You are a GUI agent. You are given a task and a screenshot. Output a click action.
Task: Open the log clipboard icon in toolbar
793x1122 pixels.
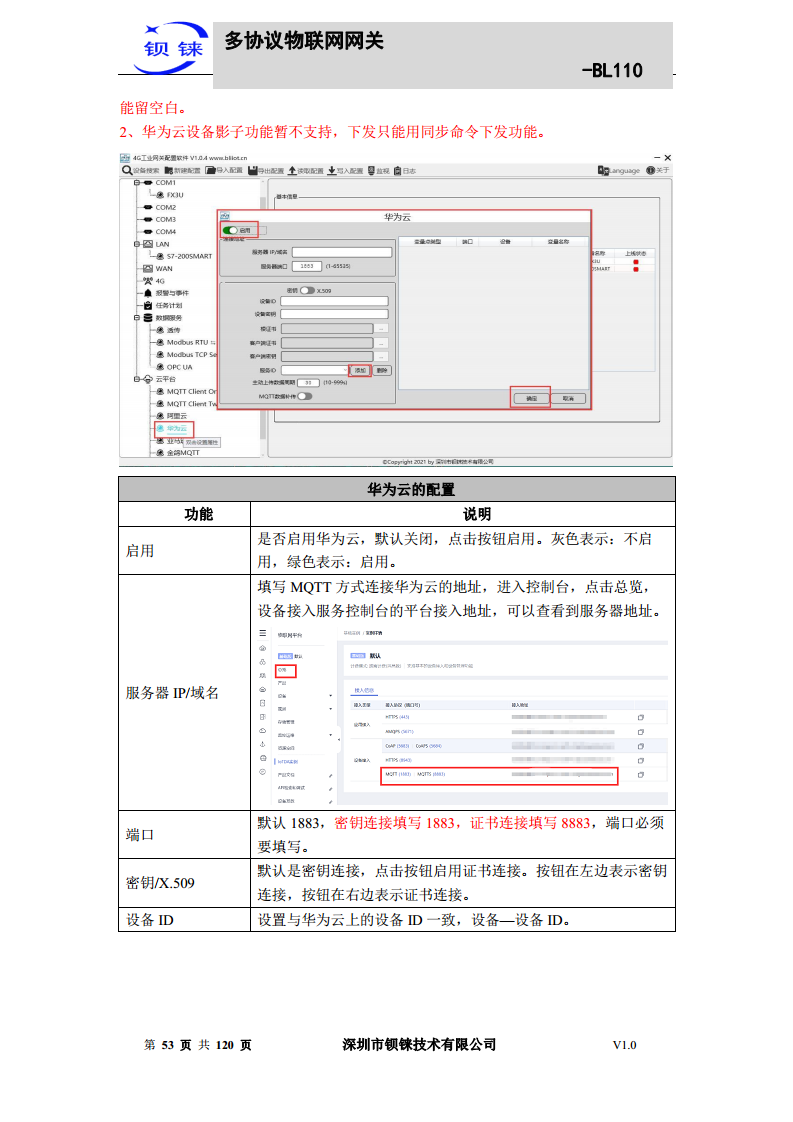click(x=397, y=170)
